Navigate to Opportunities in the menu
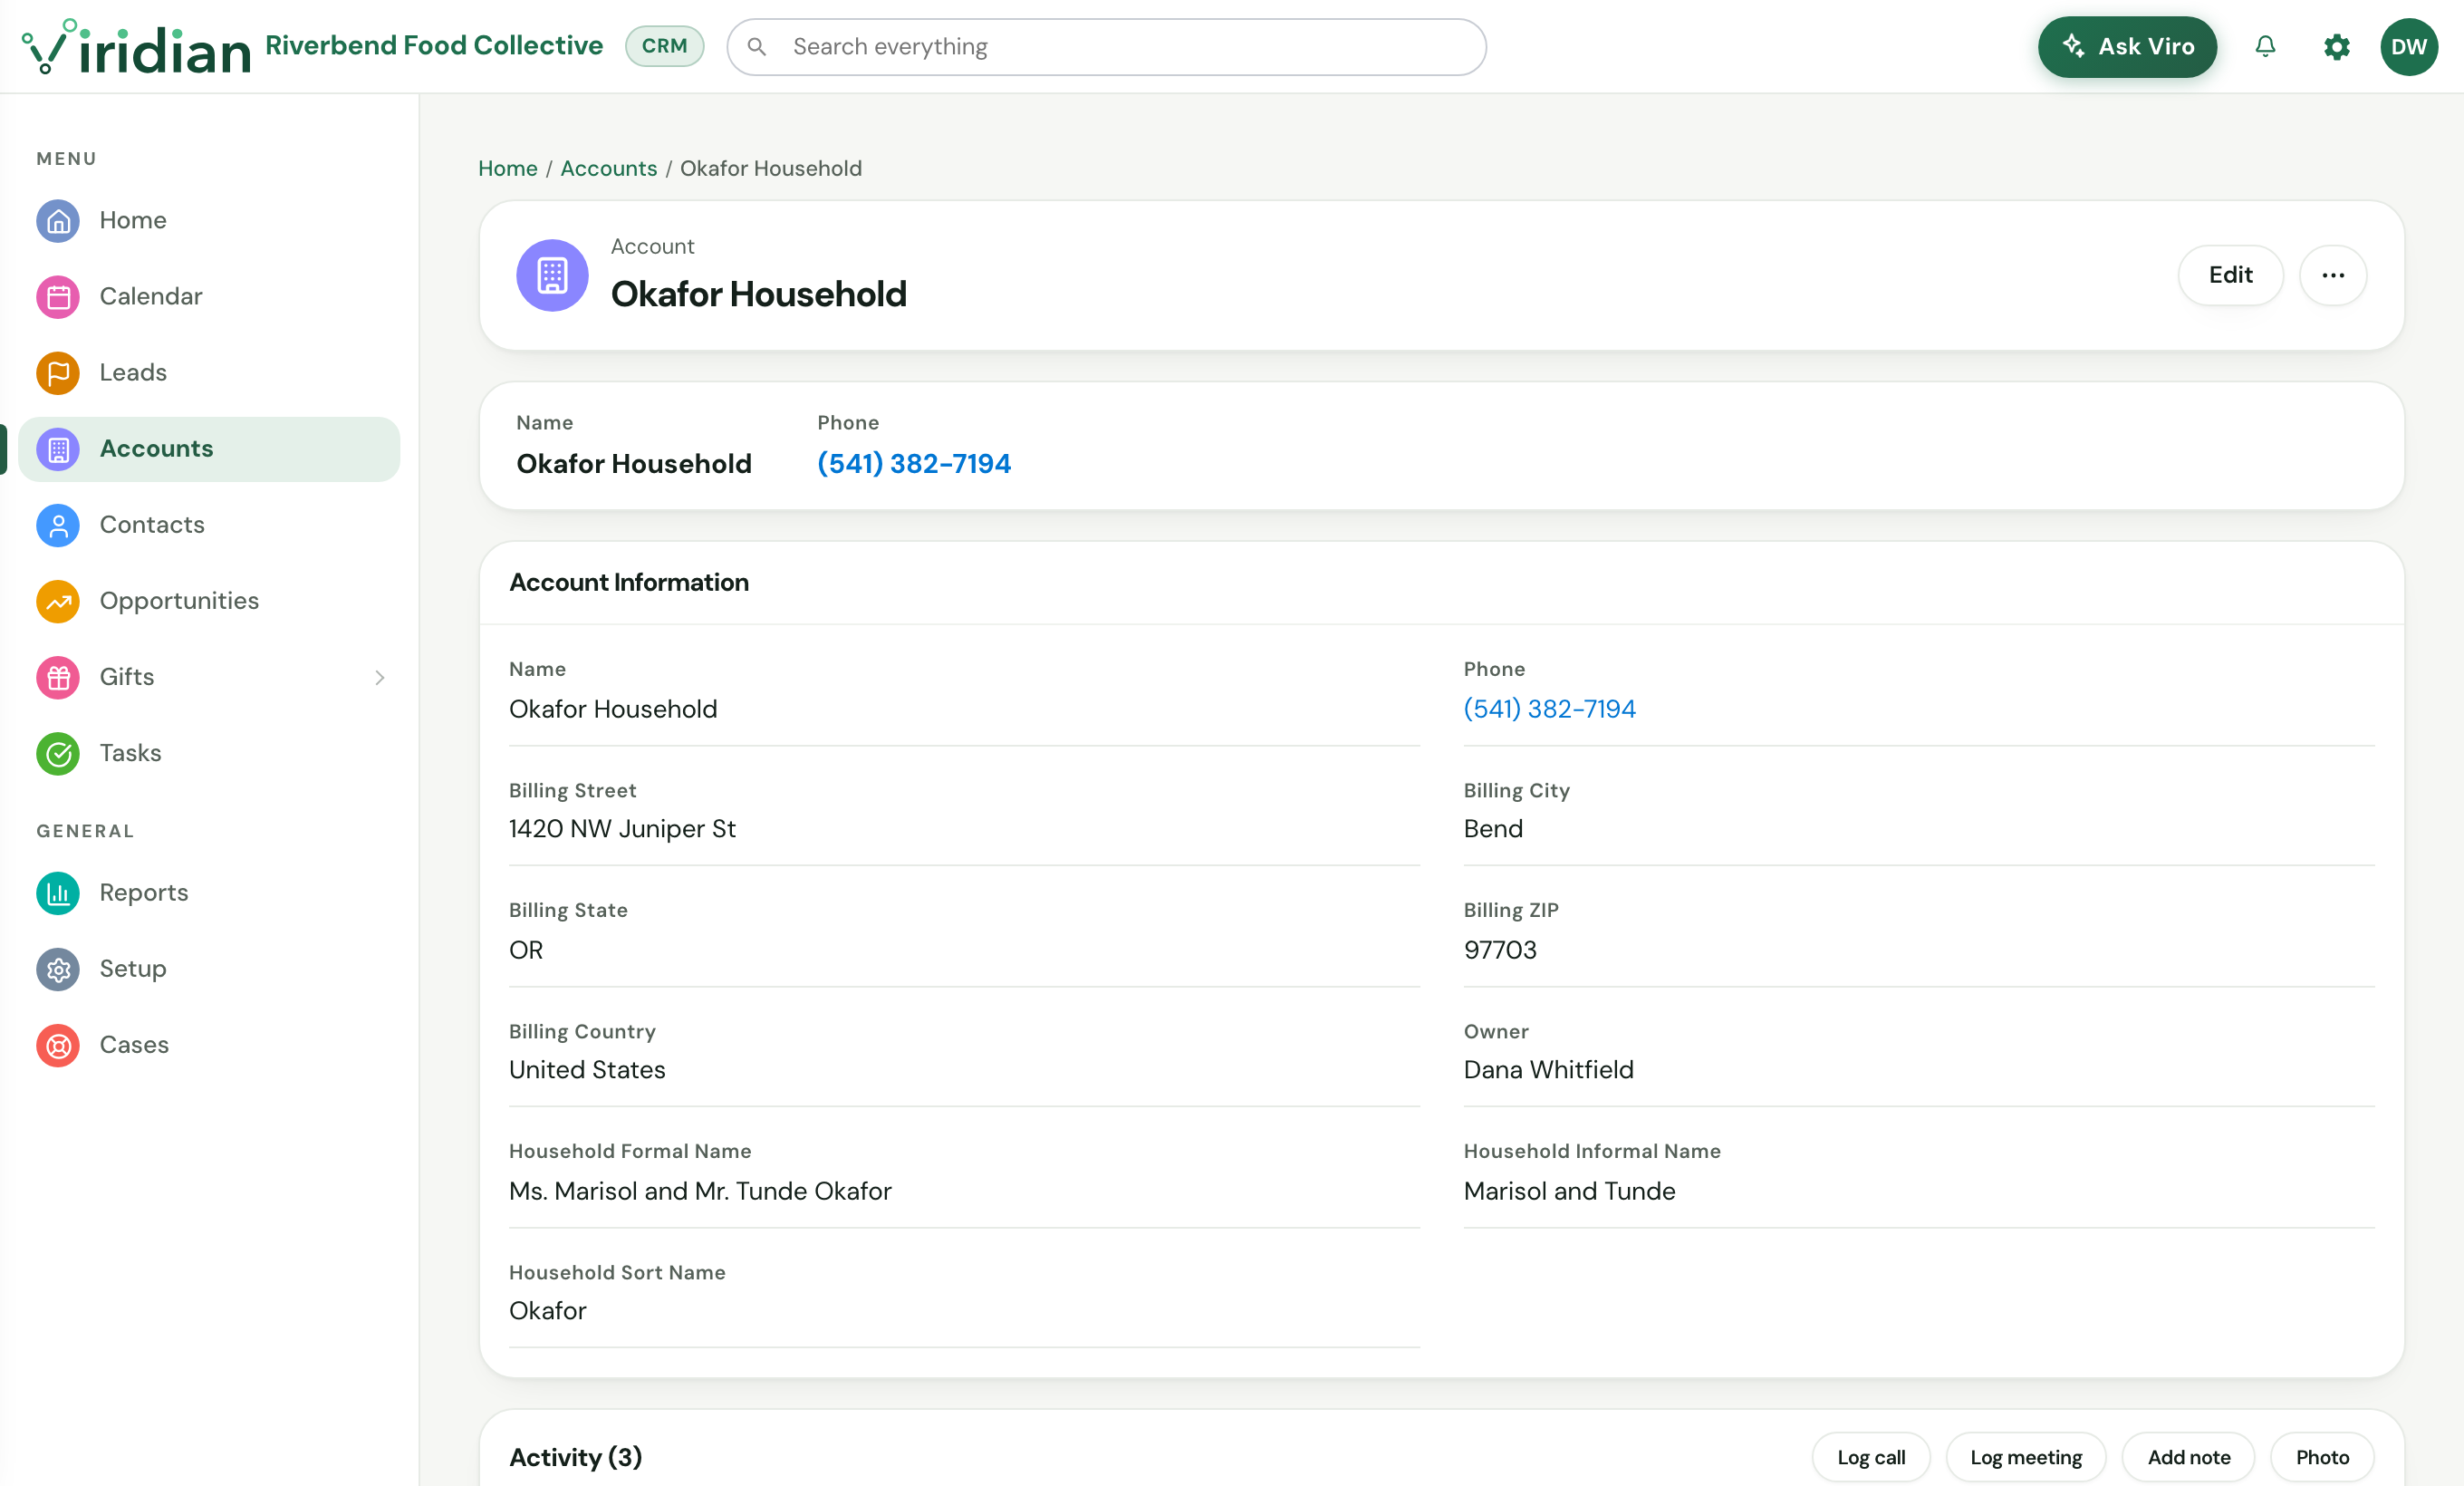 [209, 601]
